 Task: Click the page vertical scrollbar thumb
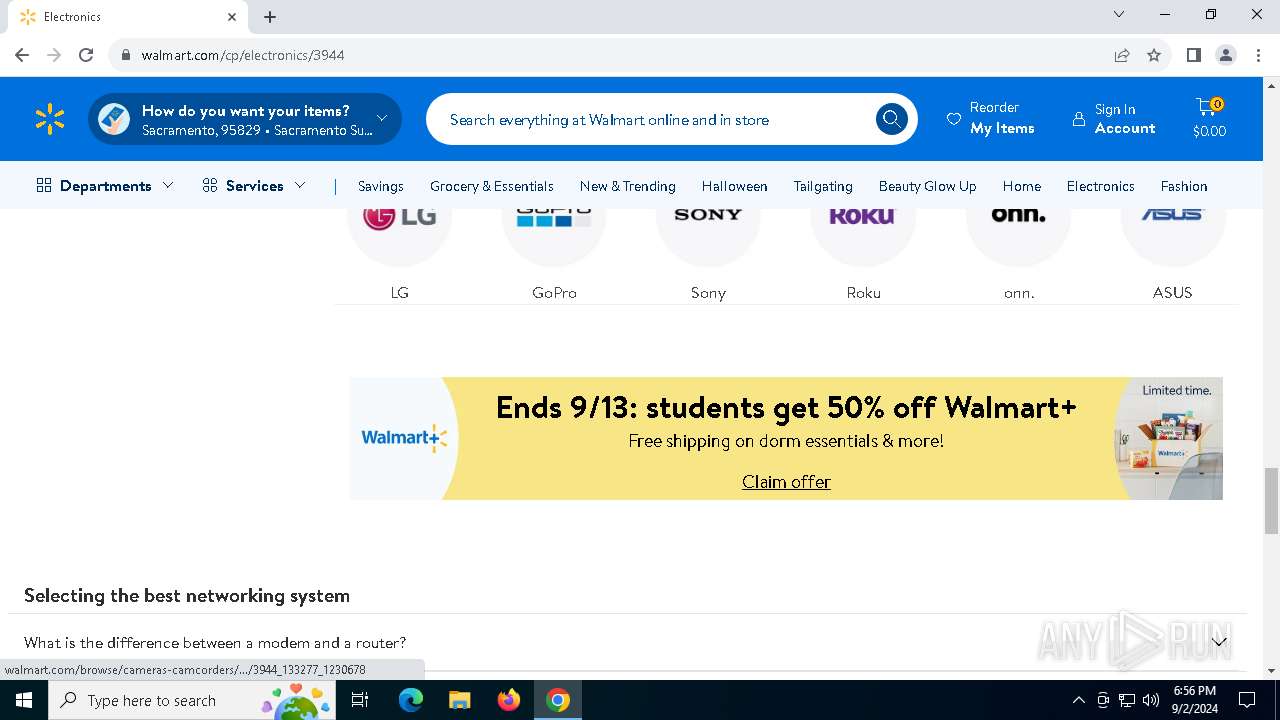1271,500
